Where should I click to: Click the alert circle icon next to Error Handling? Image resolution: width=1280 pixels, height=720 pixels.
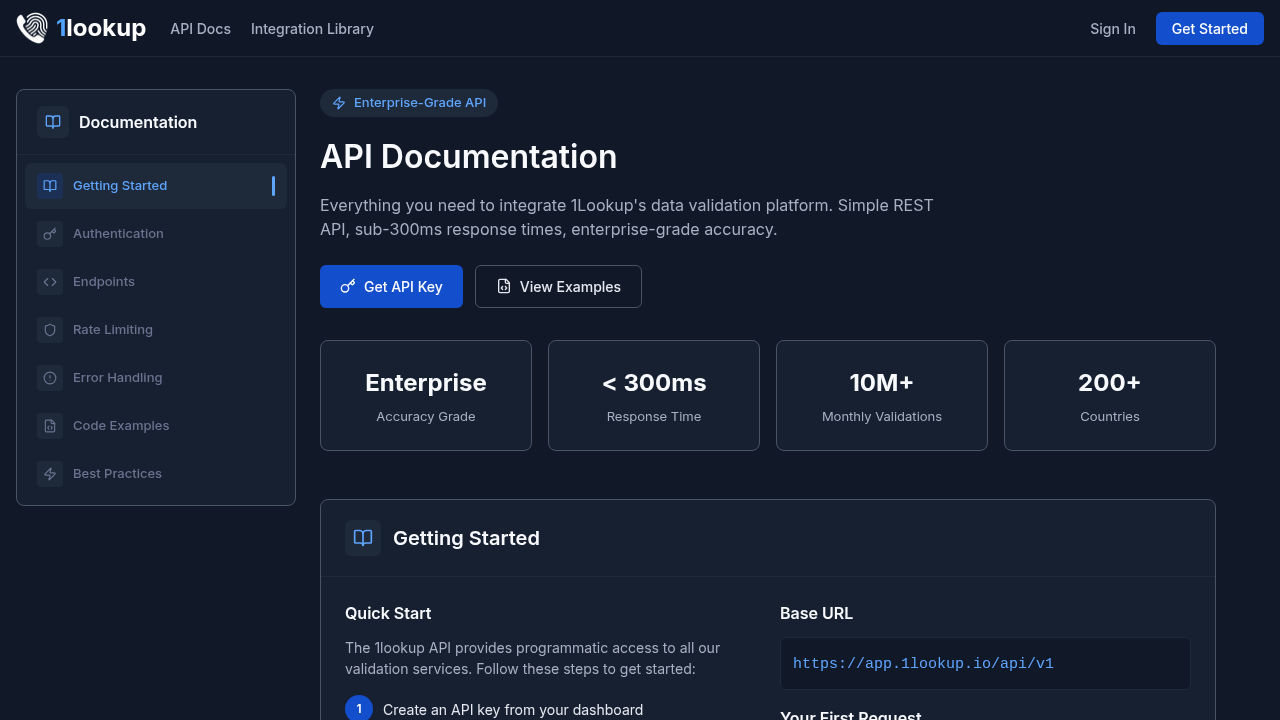click(50, 378)
